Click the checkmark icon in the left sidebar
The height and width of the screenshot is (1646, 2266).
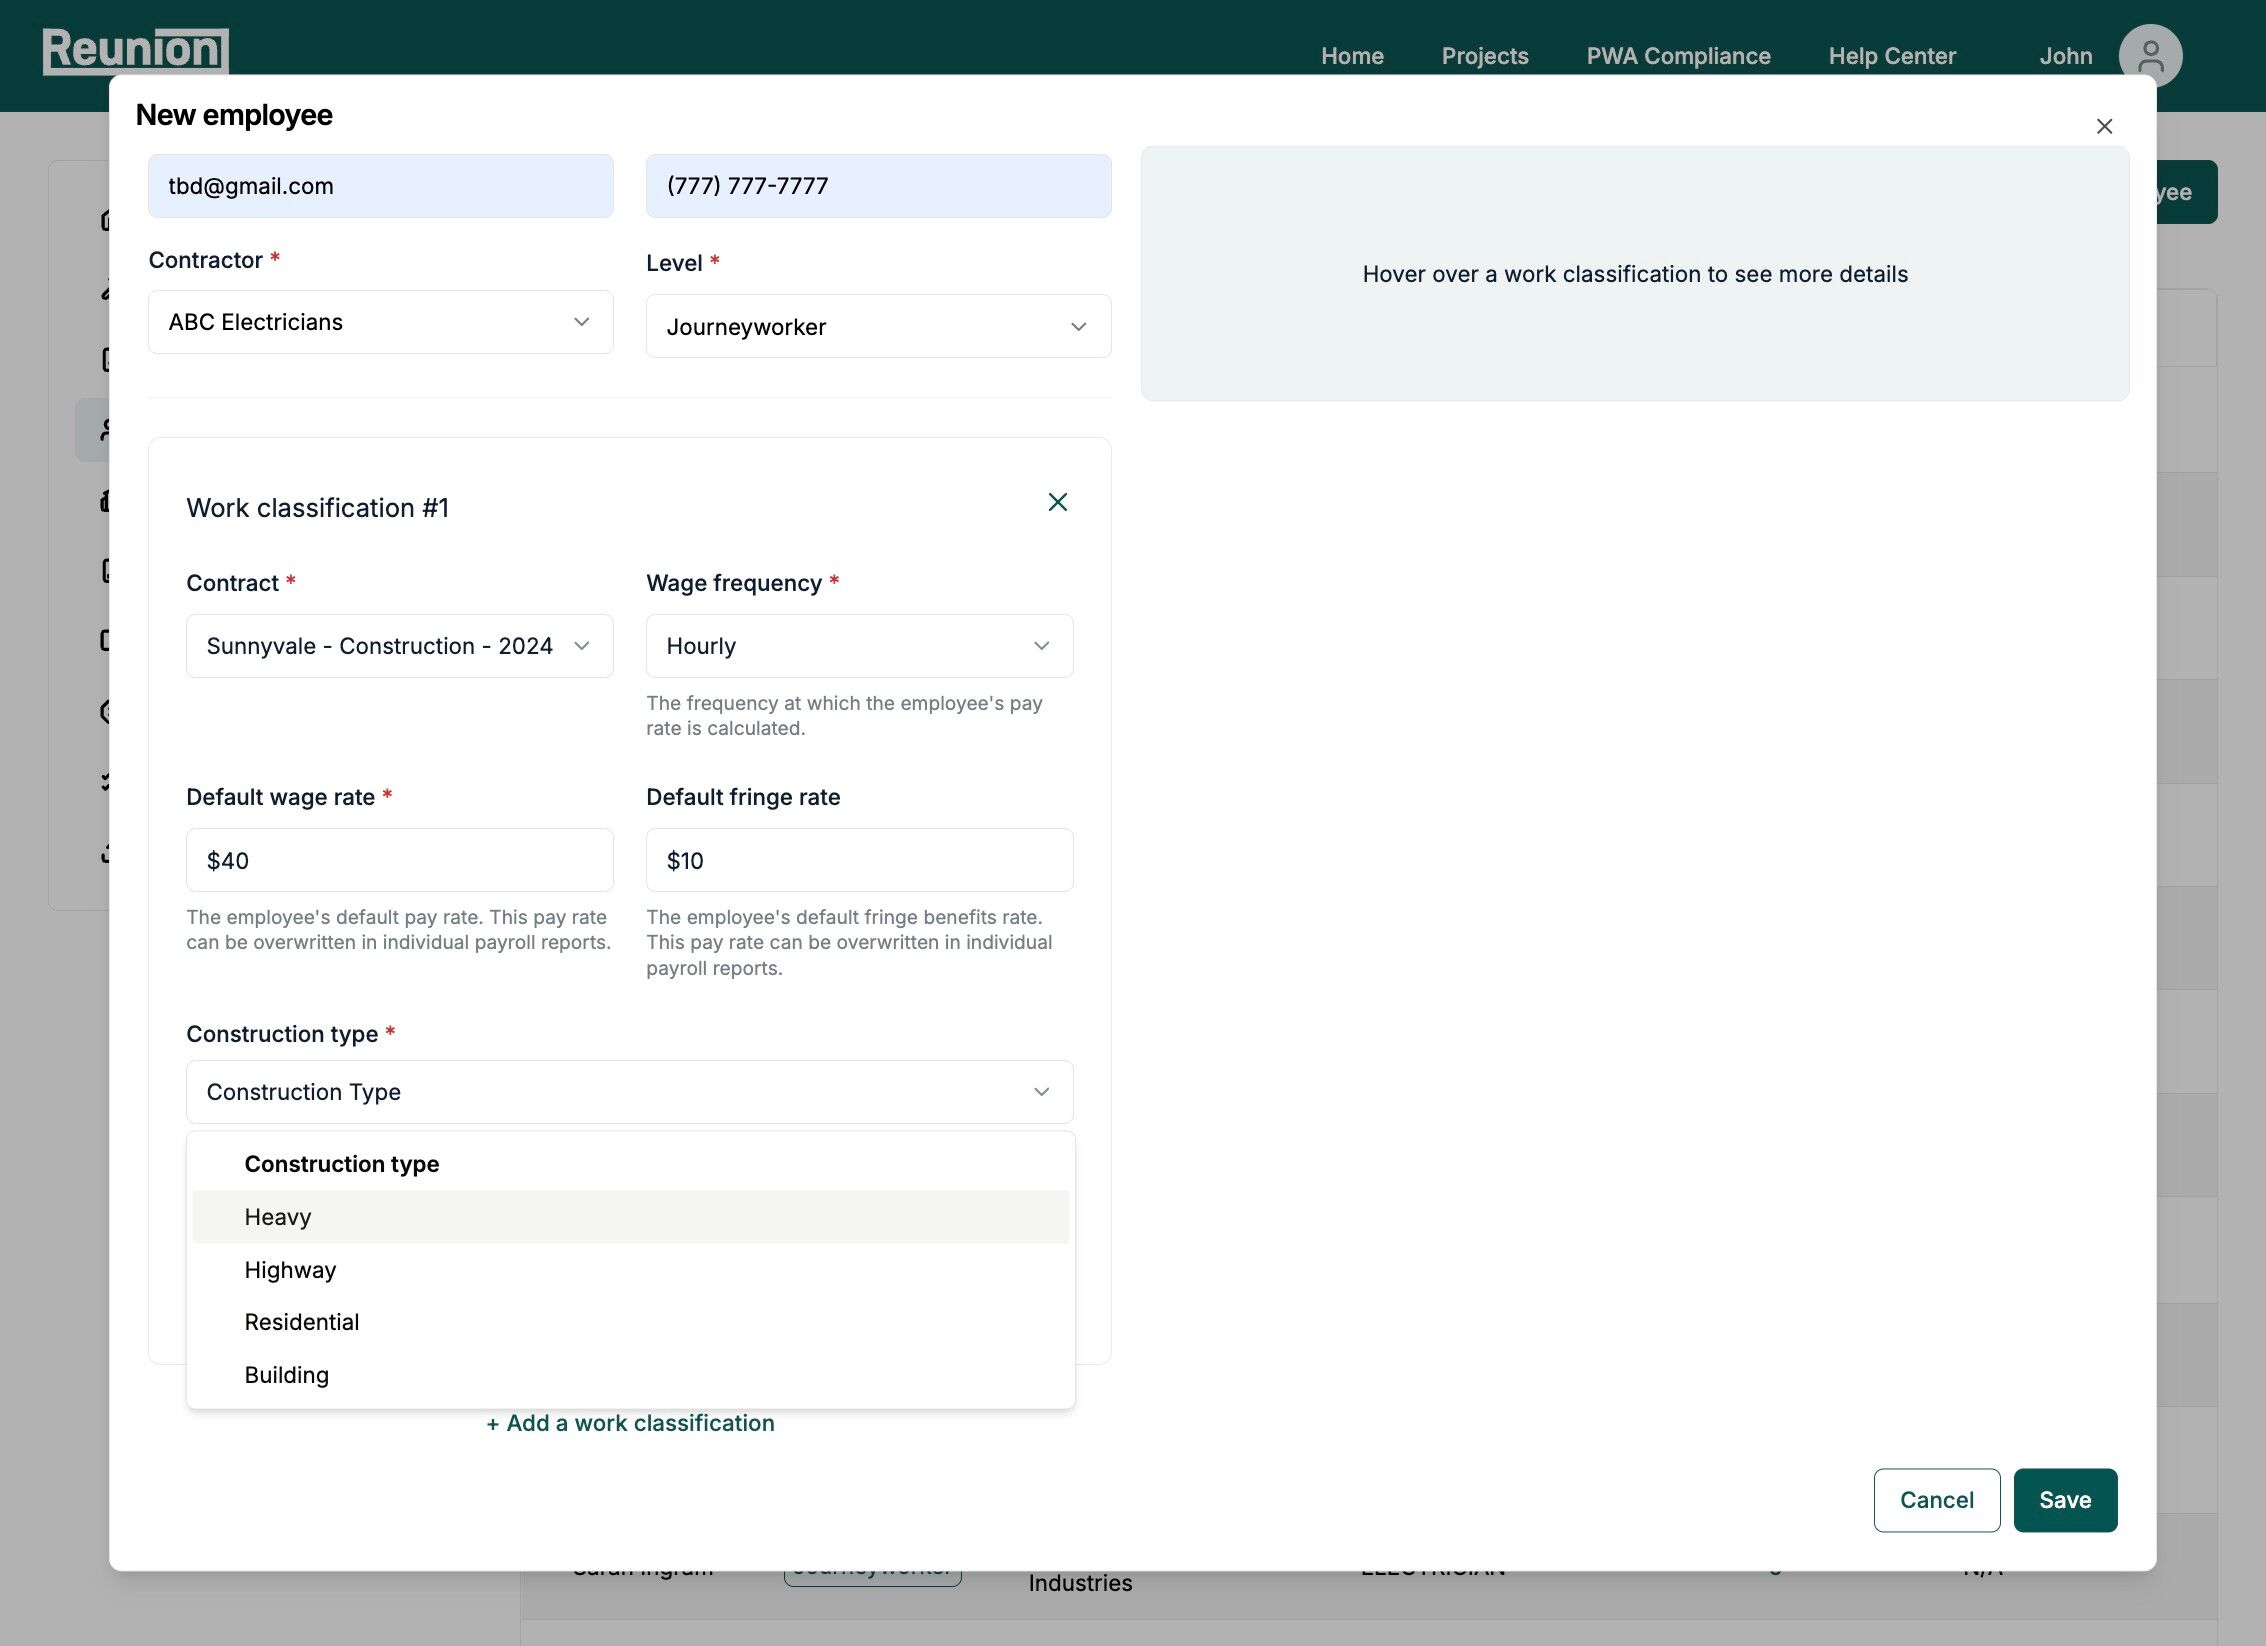110,782
